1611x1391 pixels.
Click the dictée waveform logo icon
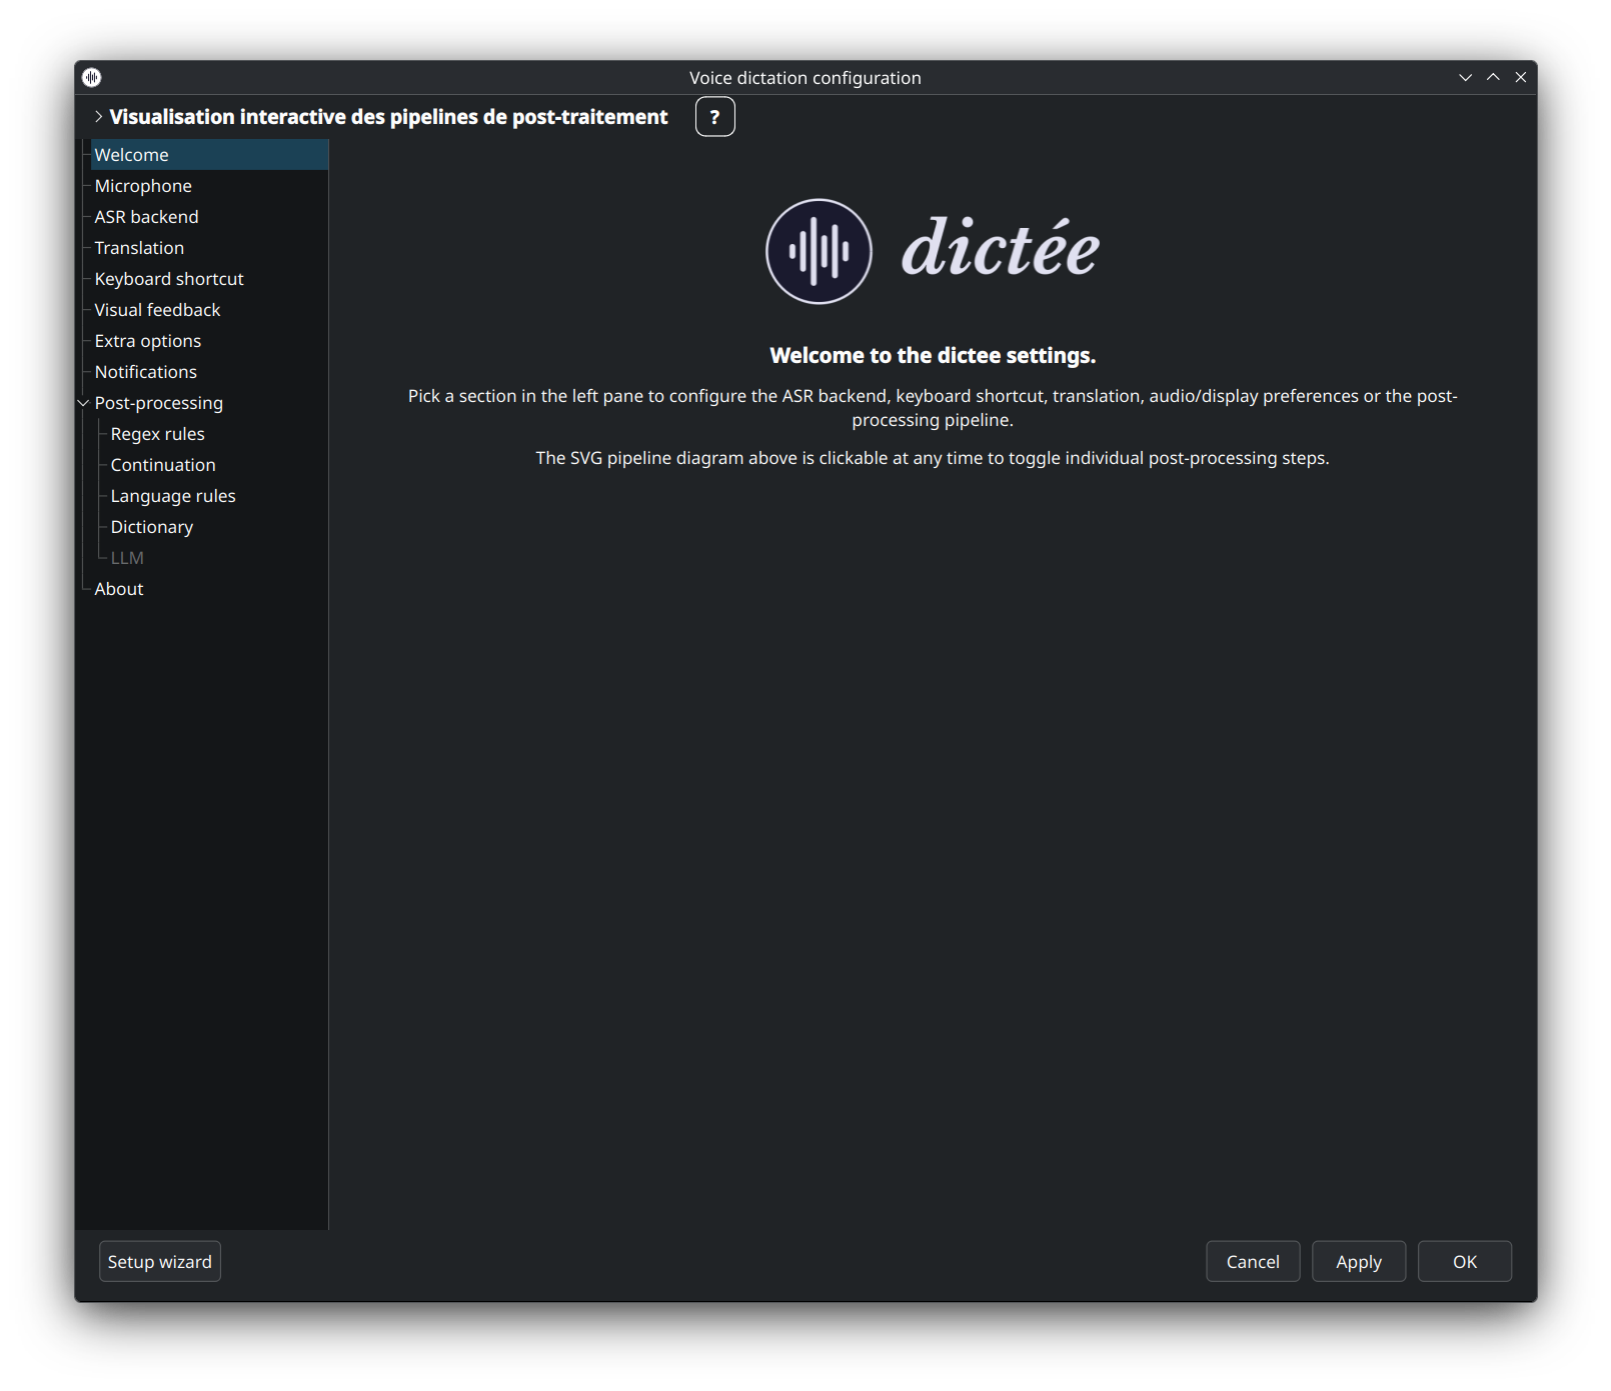[x=819, y=251]
